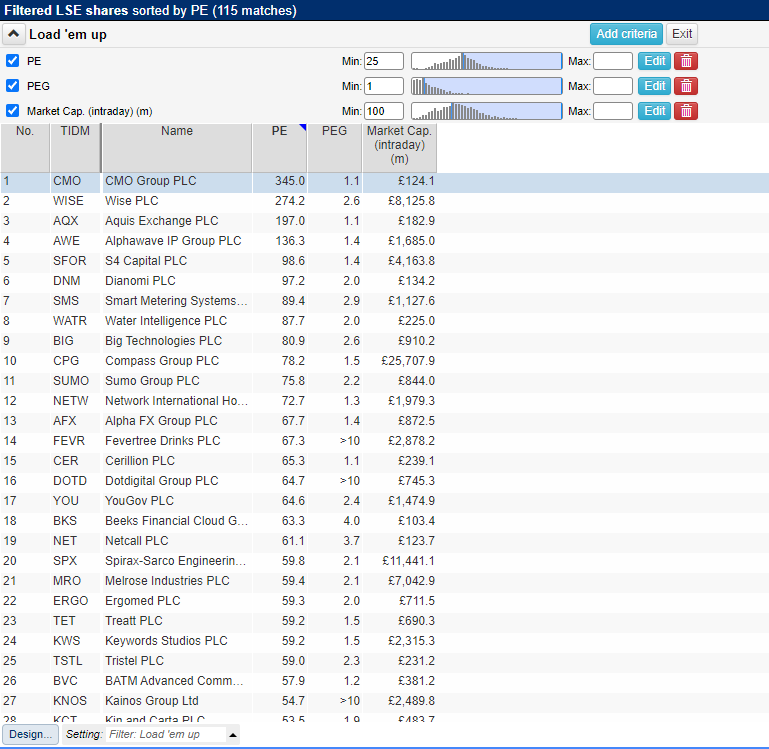Click the Add criteria button
Viewport: 769px width, 749px height.
click(x=626, y=34)
